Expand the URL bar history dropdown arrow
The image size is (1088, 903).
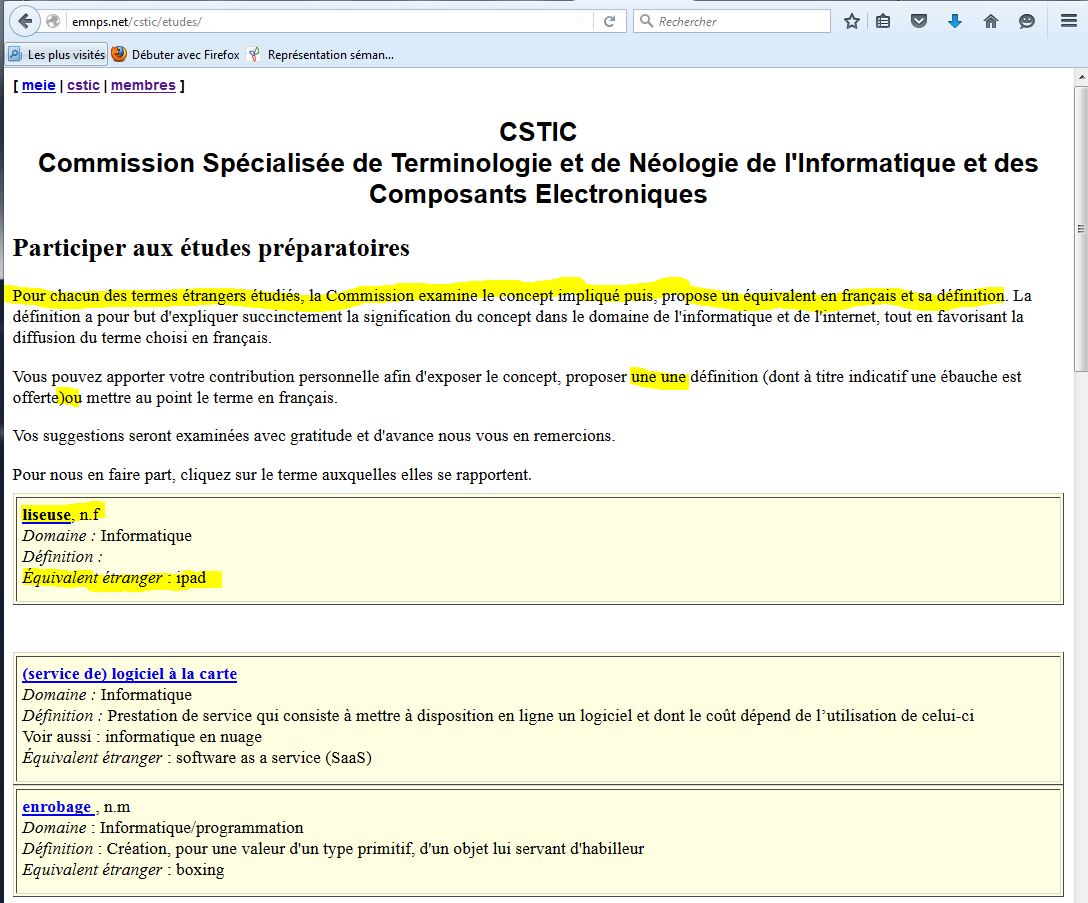coord(581,21)
